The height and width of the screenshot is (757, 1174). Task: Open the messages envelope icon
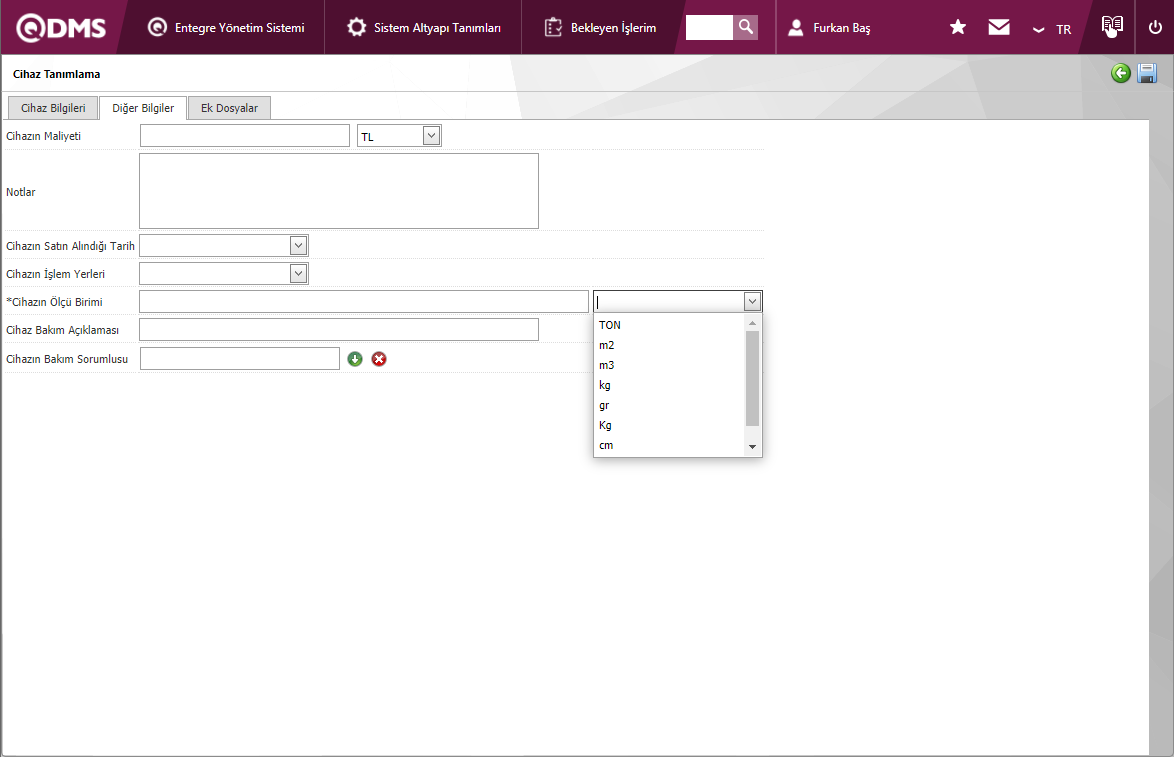pyautogui.click(x=998, y=28)
